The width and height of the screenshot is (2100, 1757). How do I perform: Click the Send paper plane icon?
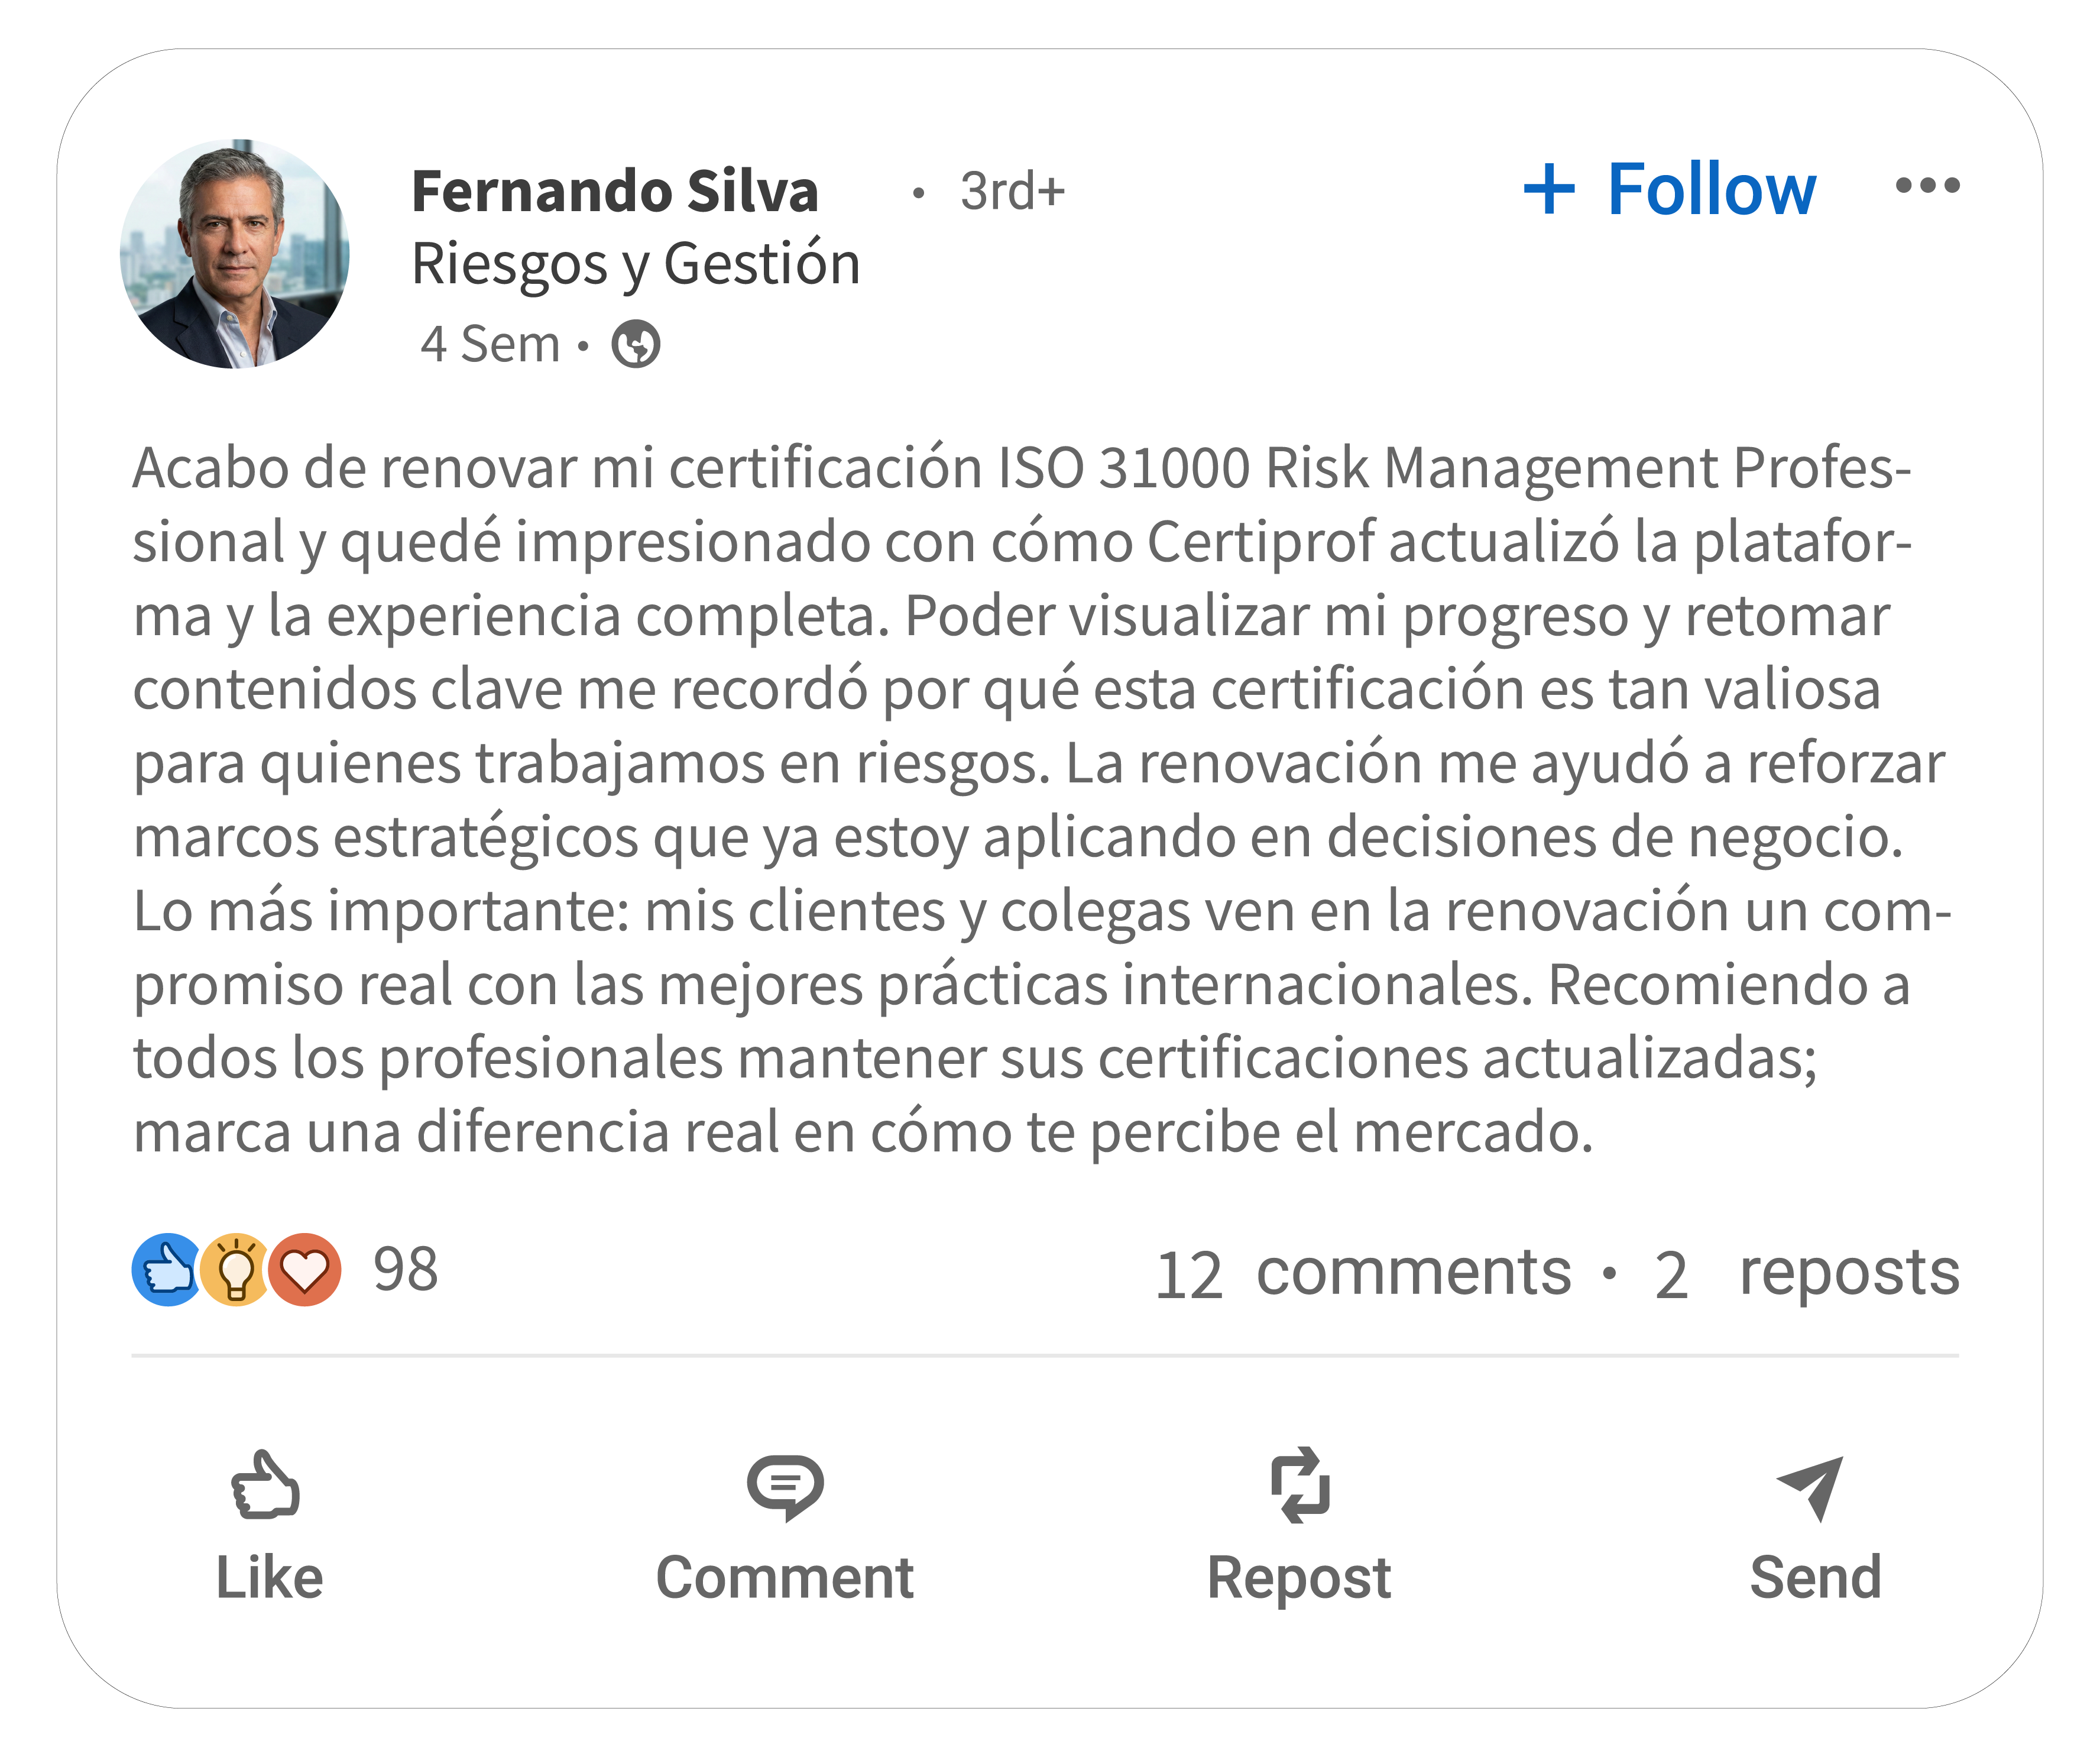pos(1811,1487)
